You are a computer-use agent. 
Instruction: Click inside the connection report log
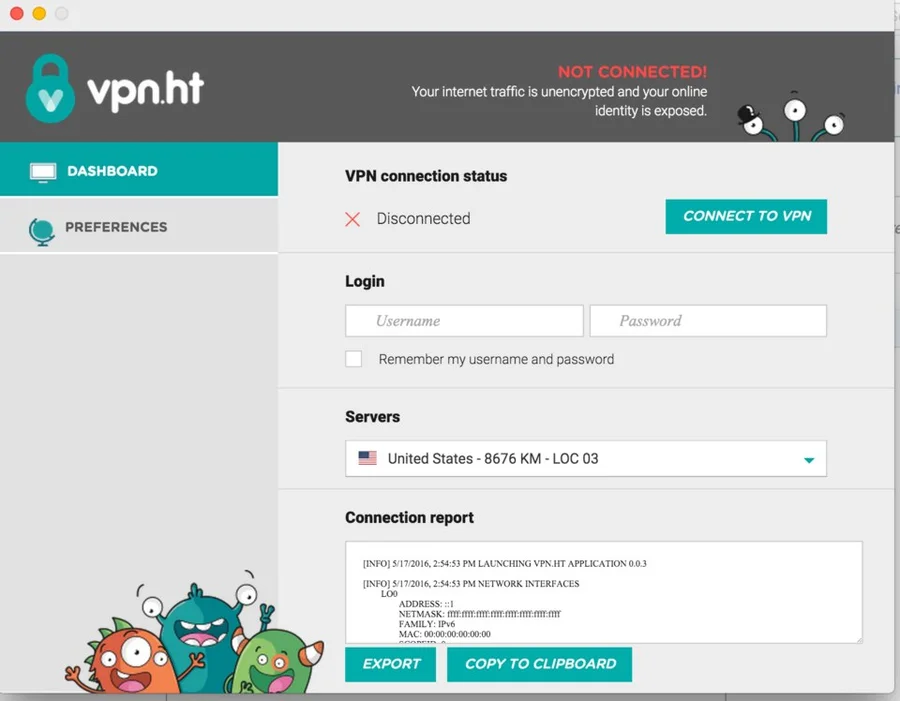(x=604, y=592)
